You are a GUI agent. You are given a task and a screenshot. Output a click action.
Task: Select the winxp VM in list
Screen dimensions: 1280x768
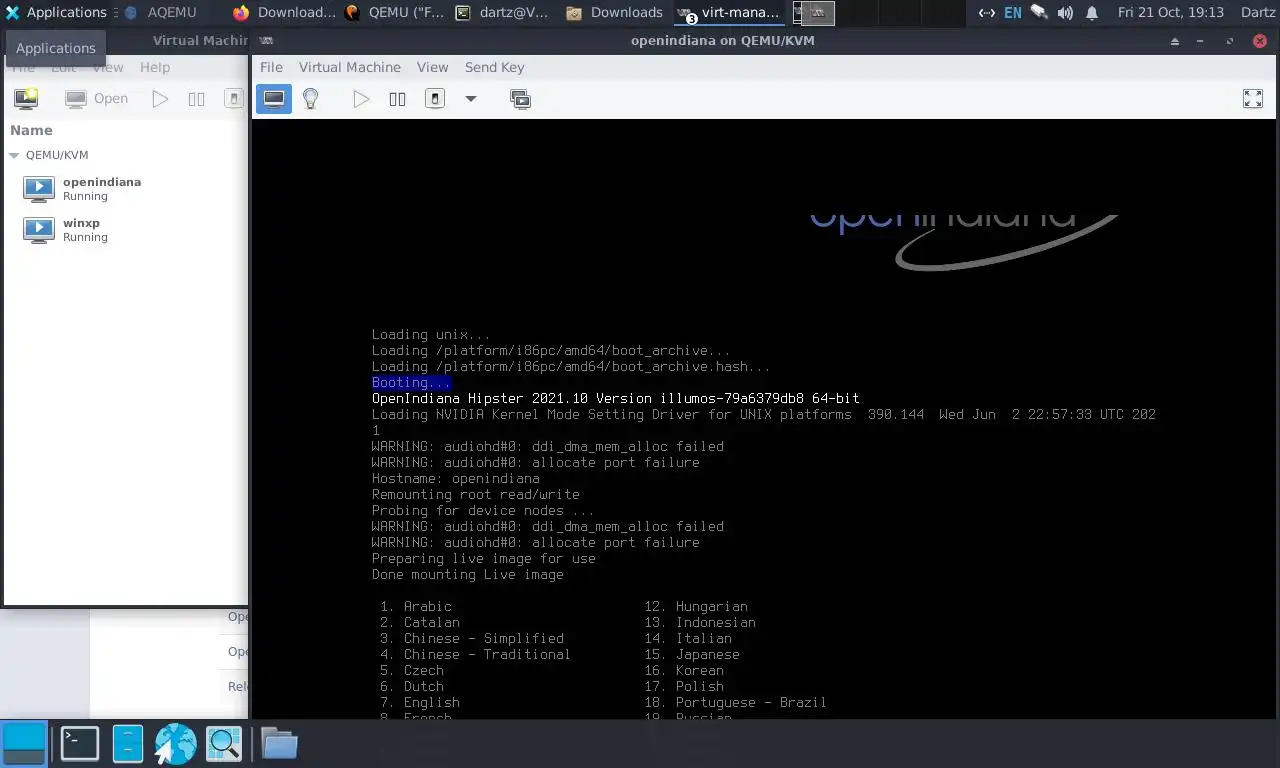[125, 230]
